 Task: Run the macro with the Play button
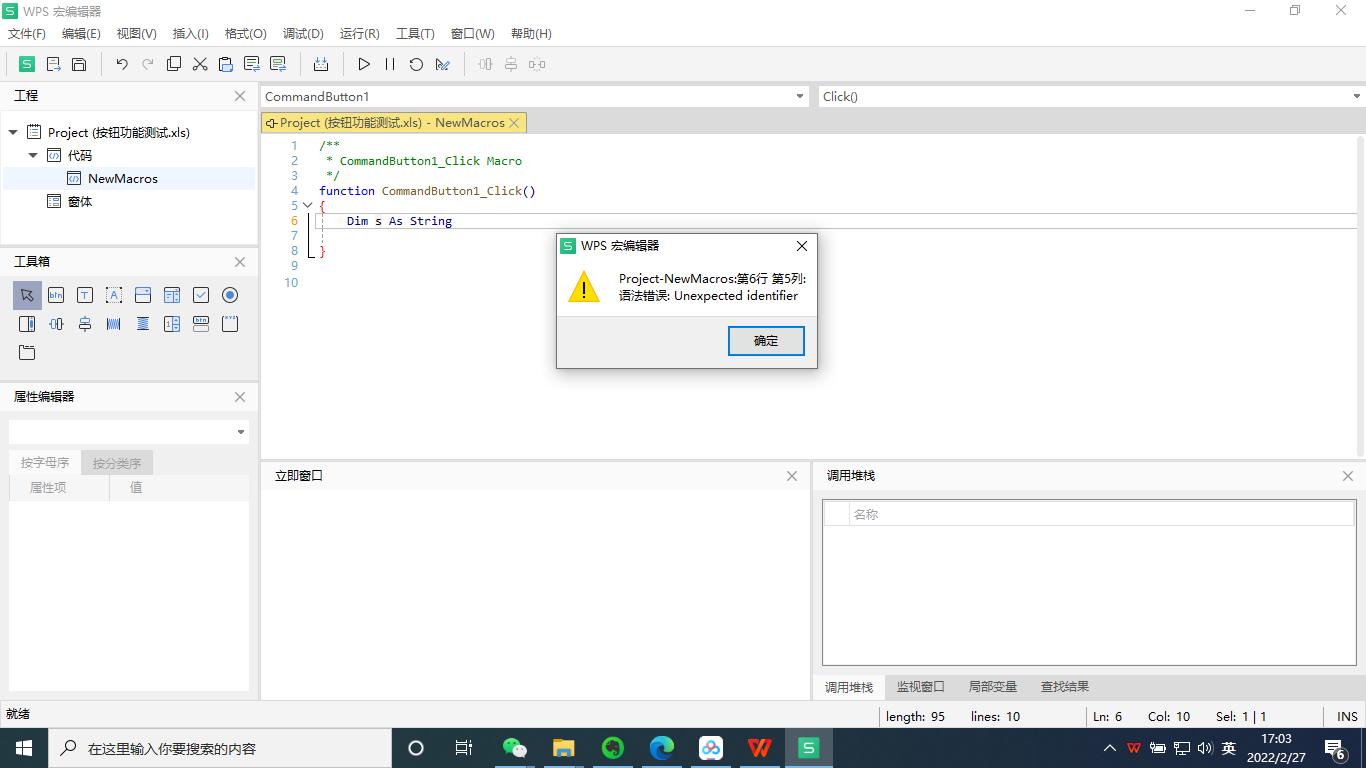[x=364, y=64]
